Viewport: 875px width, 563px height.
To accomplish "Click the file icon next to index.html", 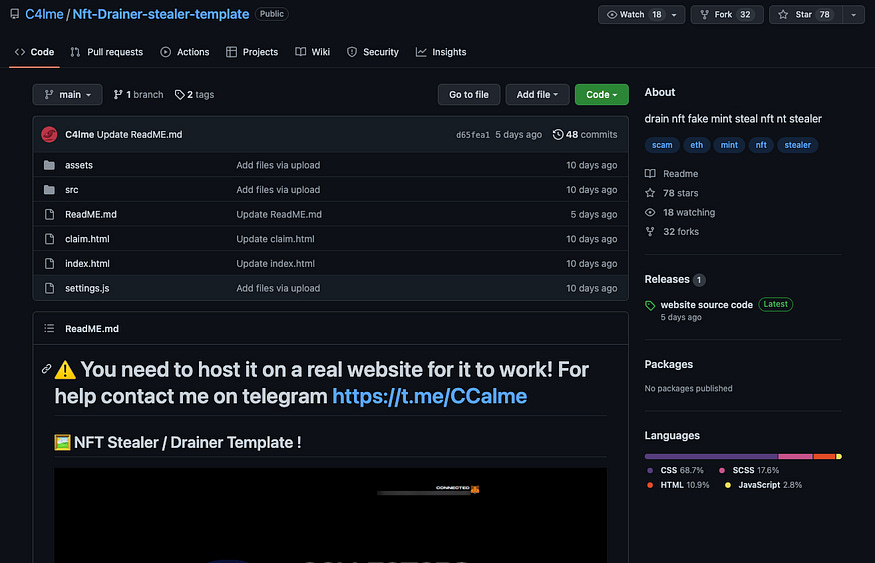I will (x=49, y=263).
